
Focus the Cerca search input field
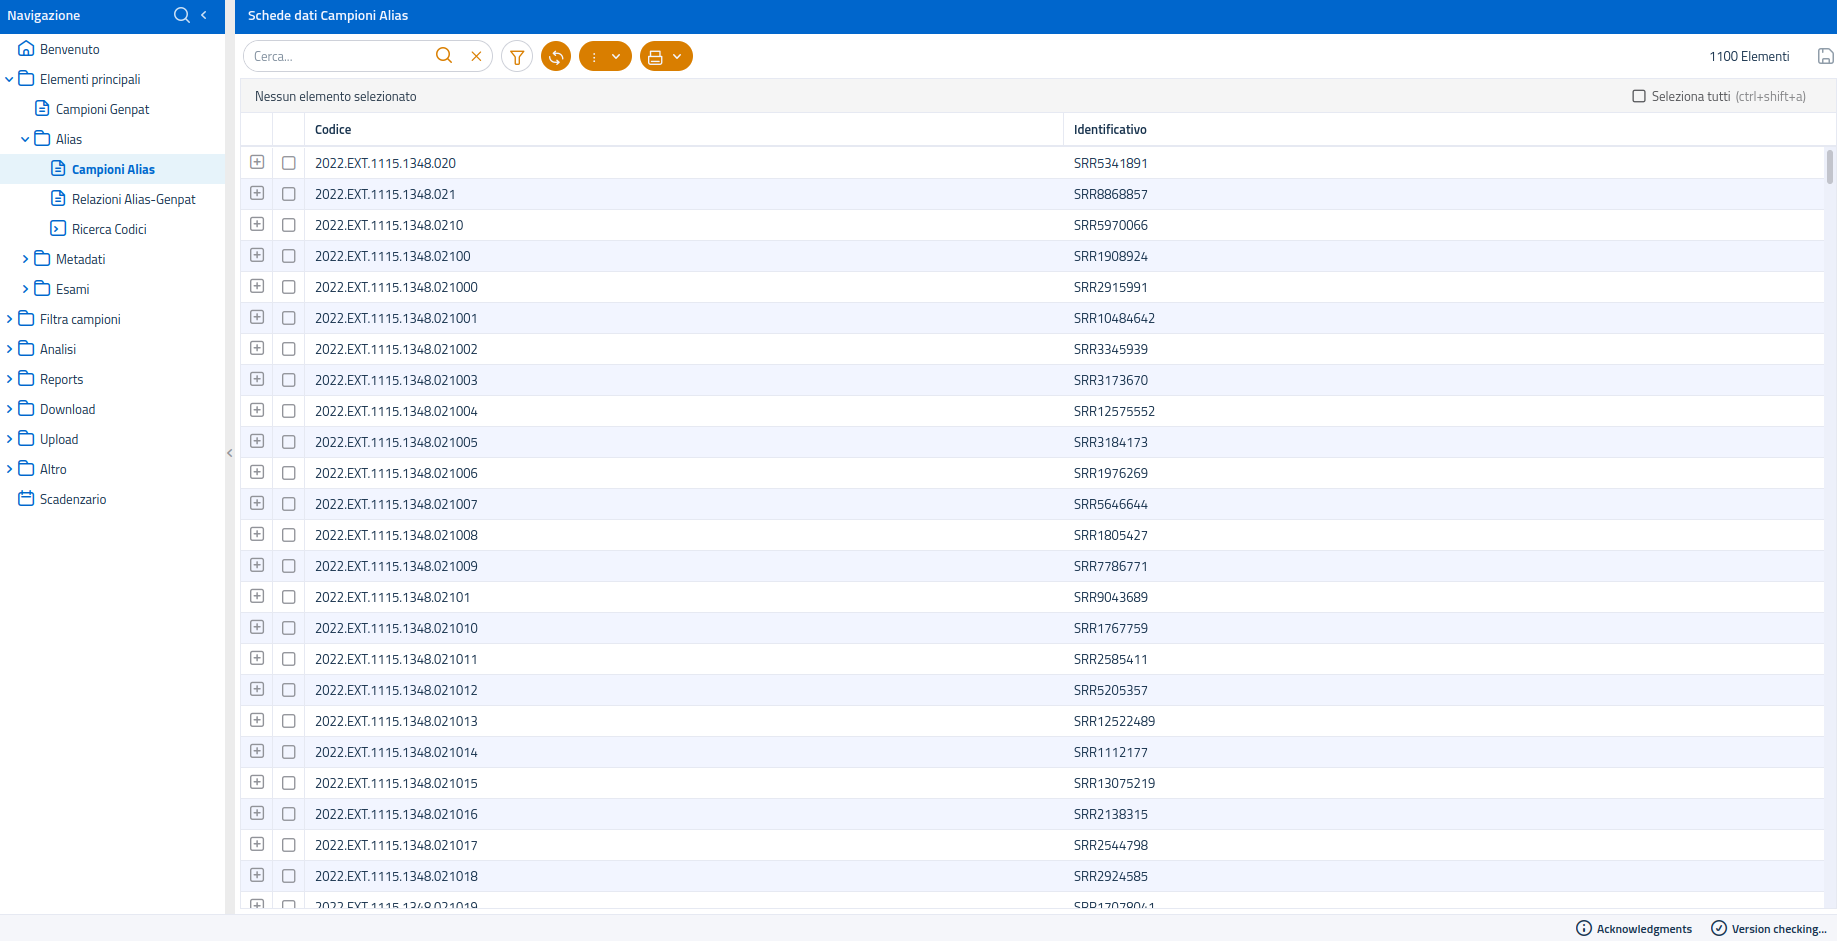(x=340, y=57)
